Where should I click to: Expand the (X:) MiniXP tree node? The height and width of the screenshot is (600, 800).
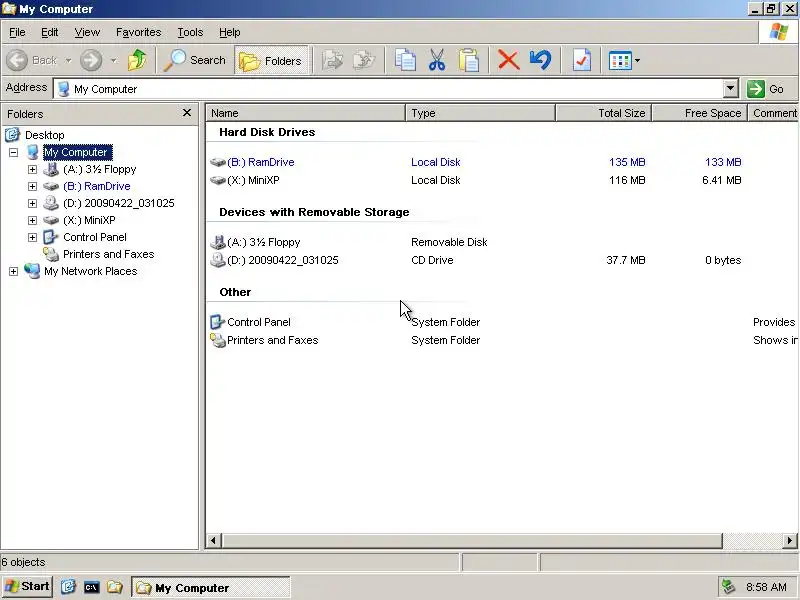coord(32,220)
